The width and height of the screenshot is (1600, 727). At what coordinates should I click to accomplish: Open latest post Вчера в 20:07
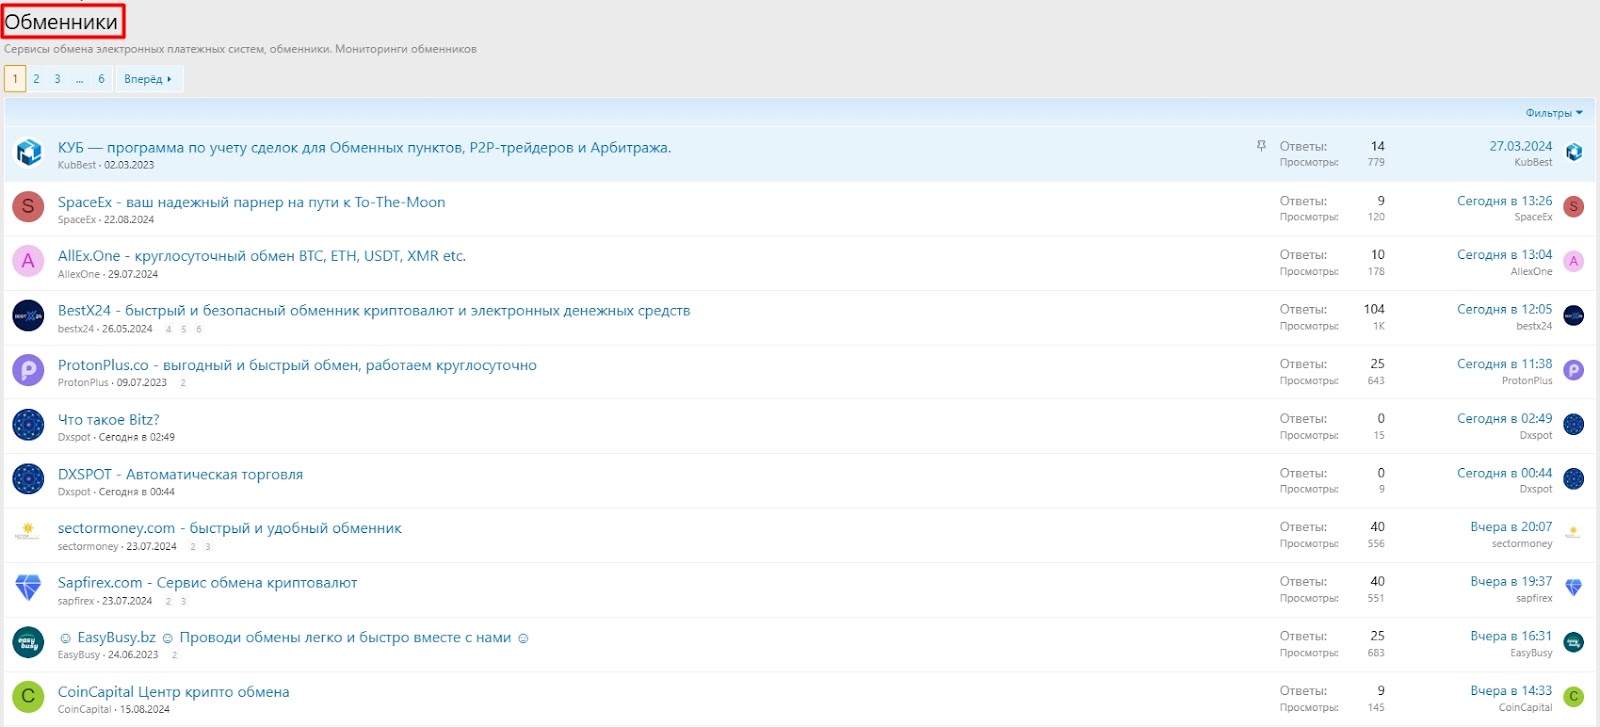pyautogui.click(x=1511, y=527)
